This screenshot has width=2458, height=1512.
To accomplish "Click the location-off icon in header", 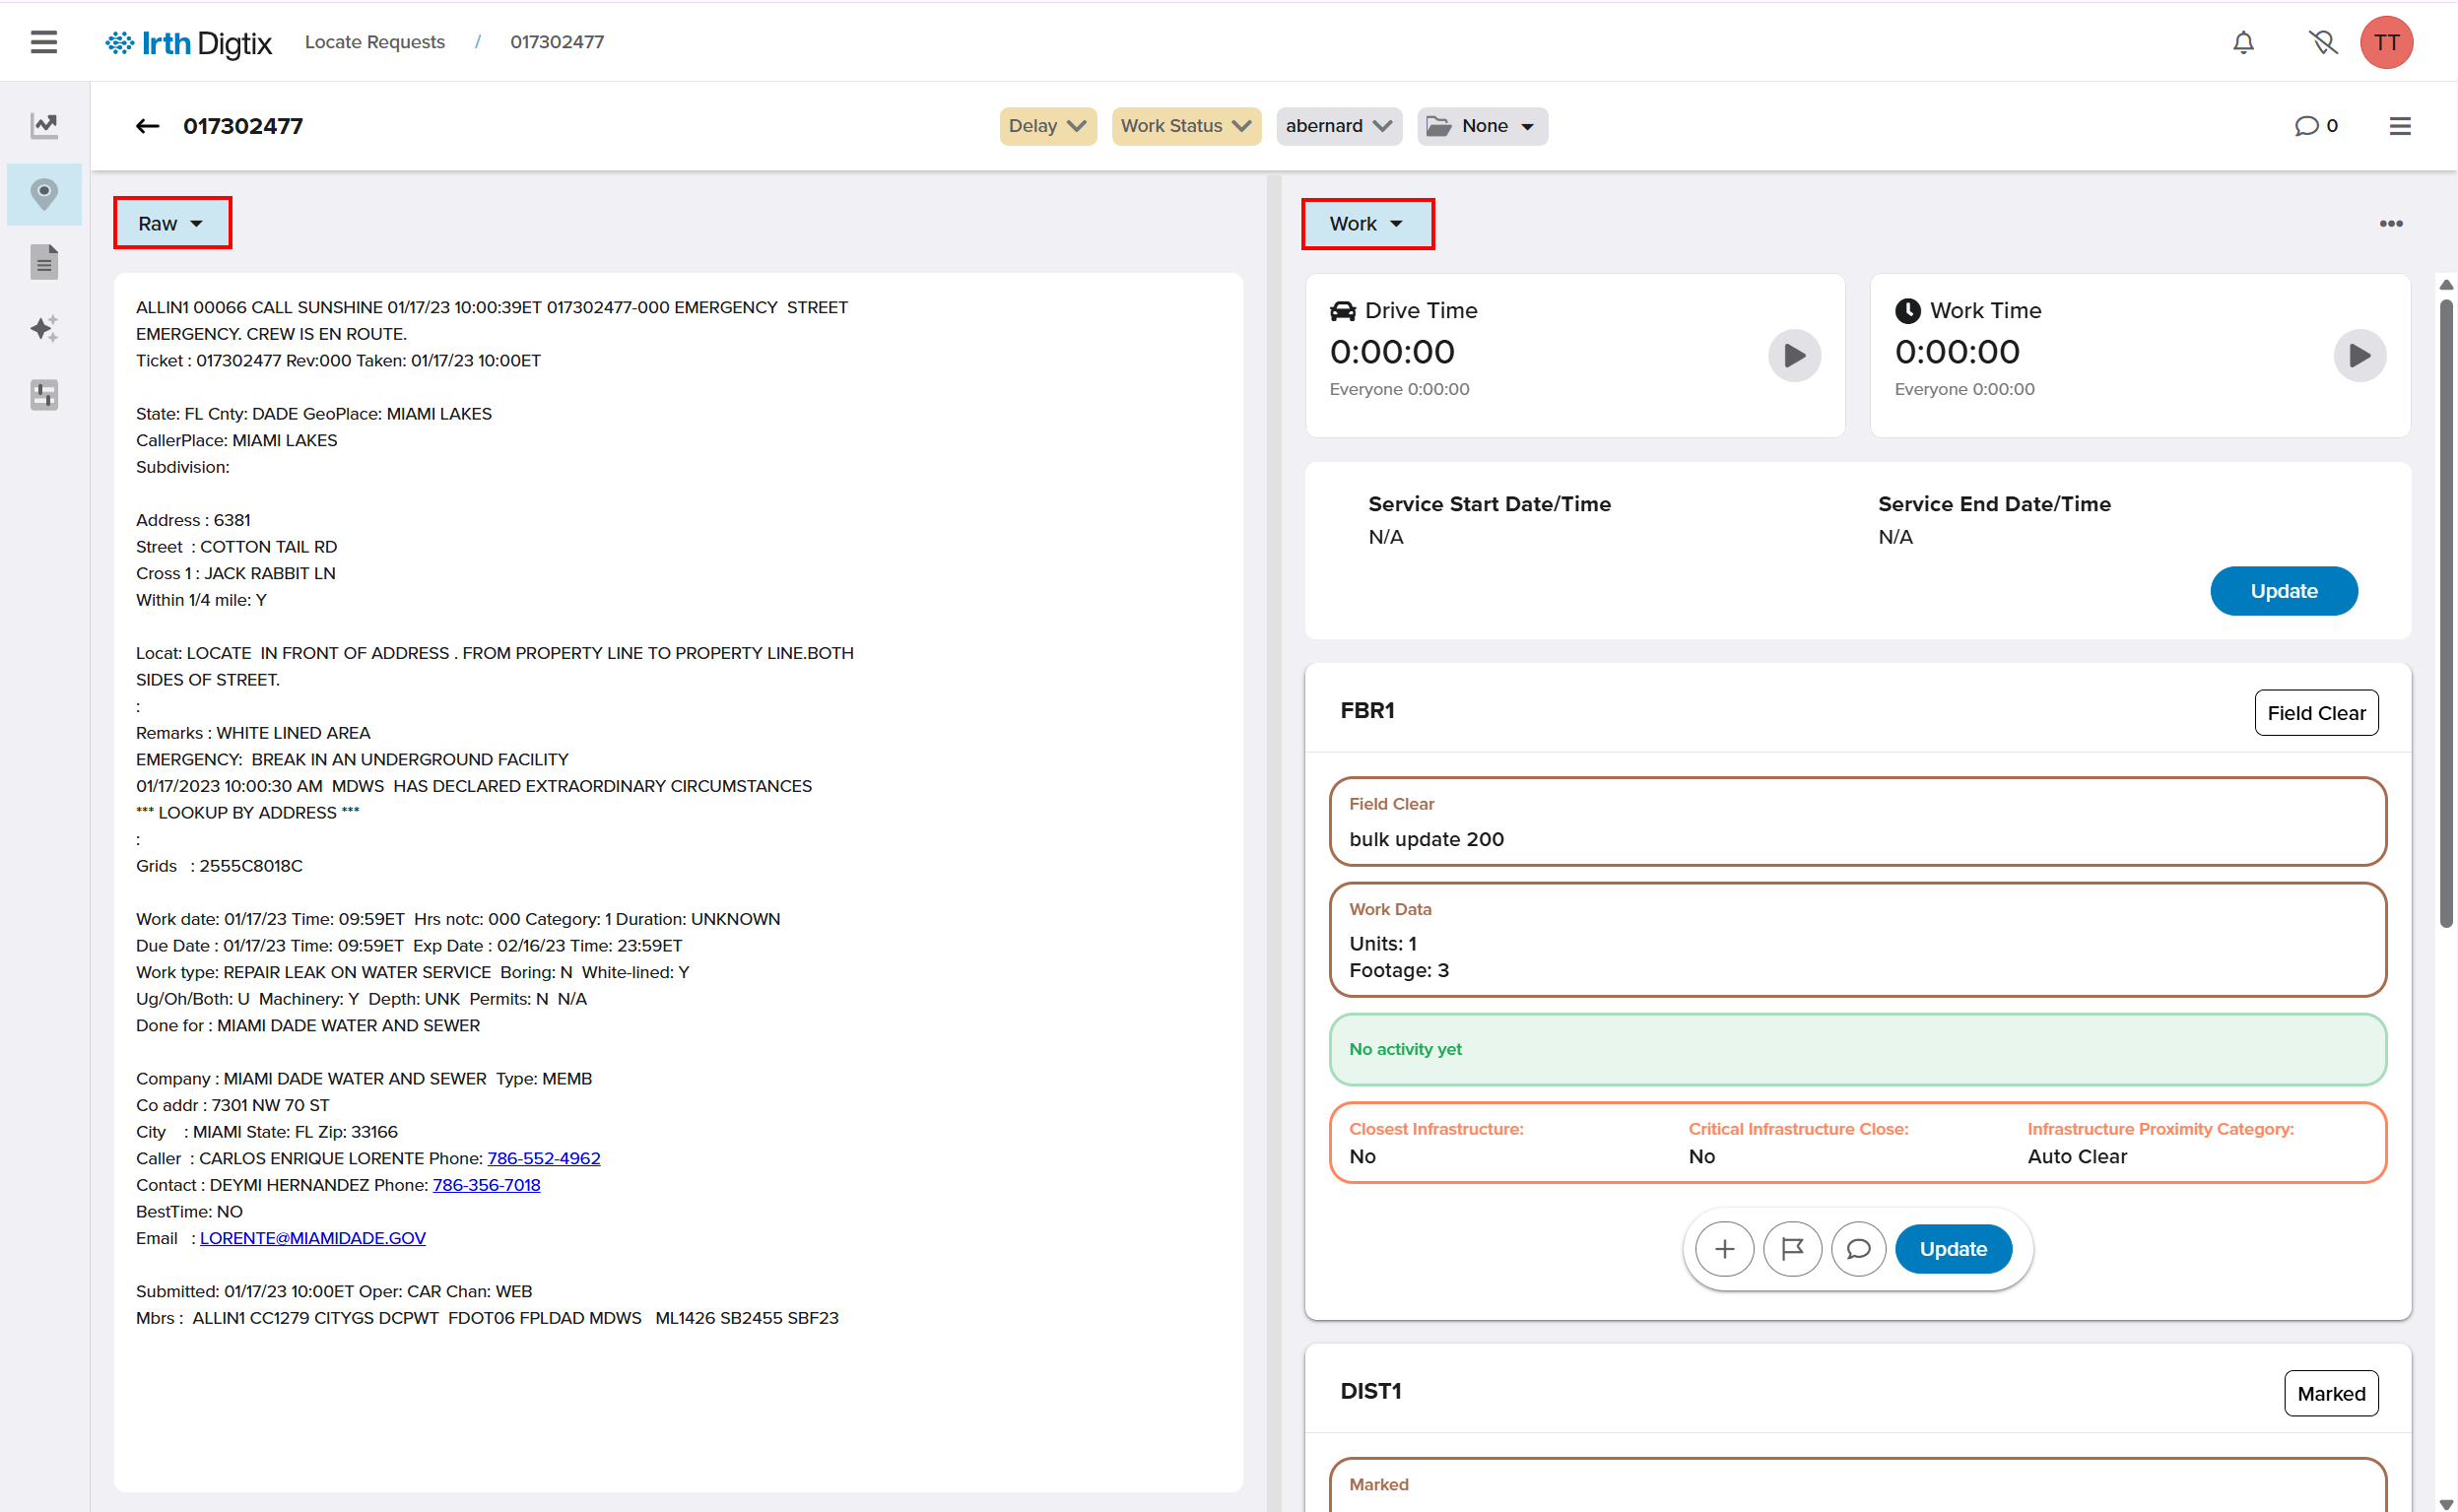I will [2322, 42].
